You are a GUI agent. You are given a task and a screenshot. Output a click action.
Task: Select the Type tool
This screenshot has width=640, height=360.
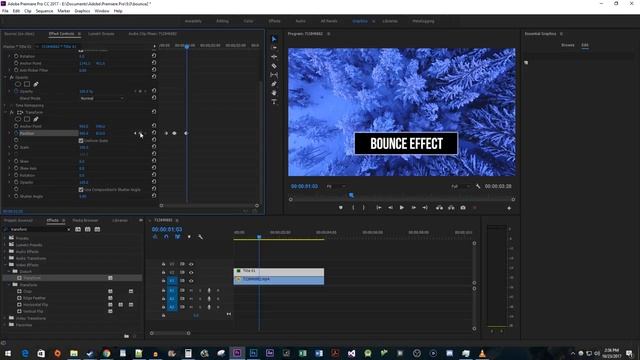click(274, 102)
